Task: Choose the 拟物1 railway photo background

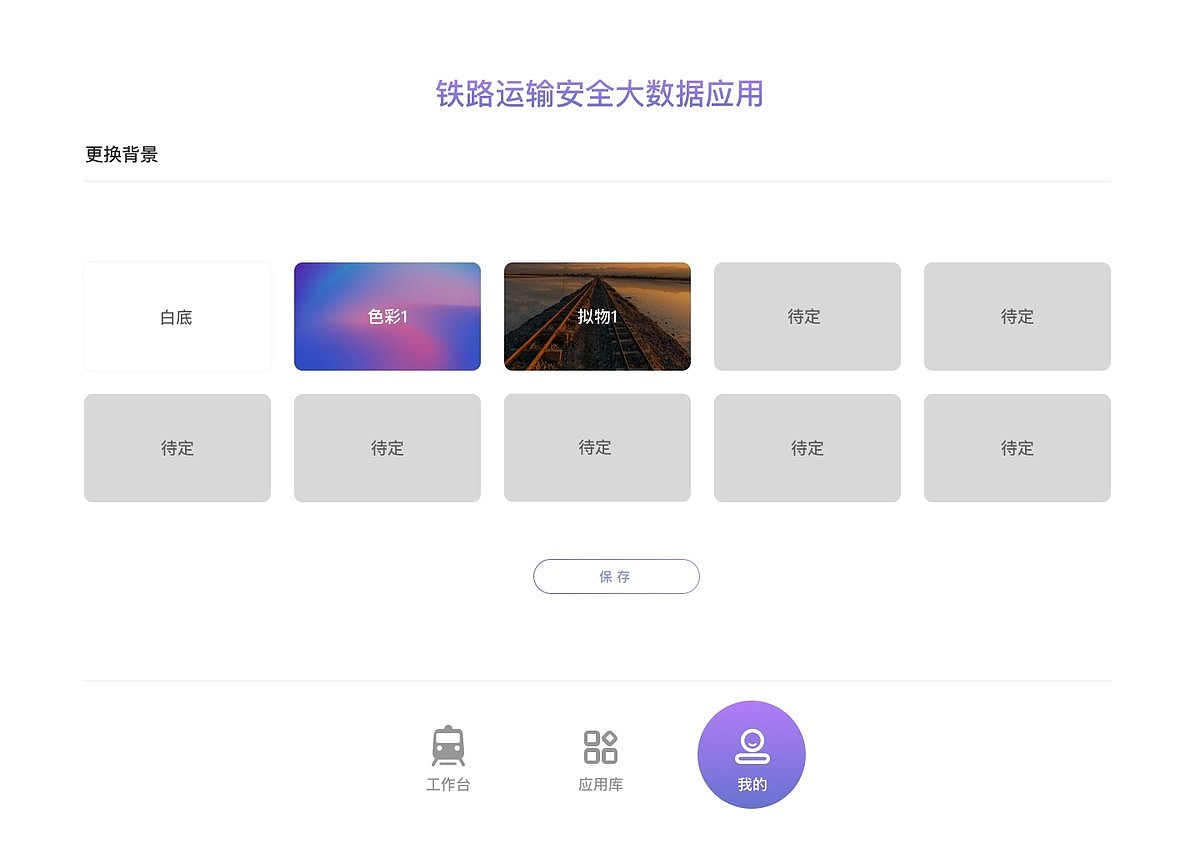Action: (597, 316)
